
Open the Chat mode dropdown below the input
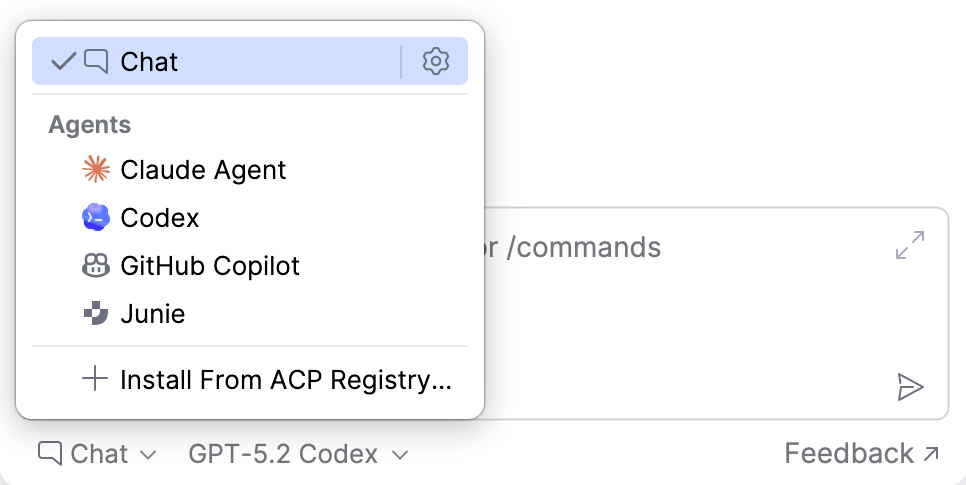(x=97, y=454)
